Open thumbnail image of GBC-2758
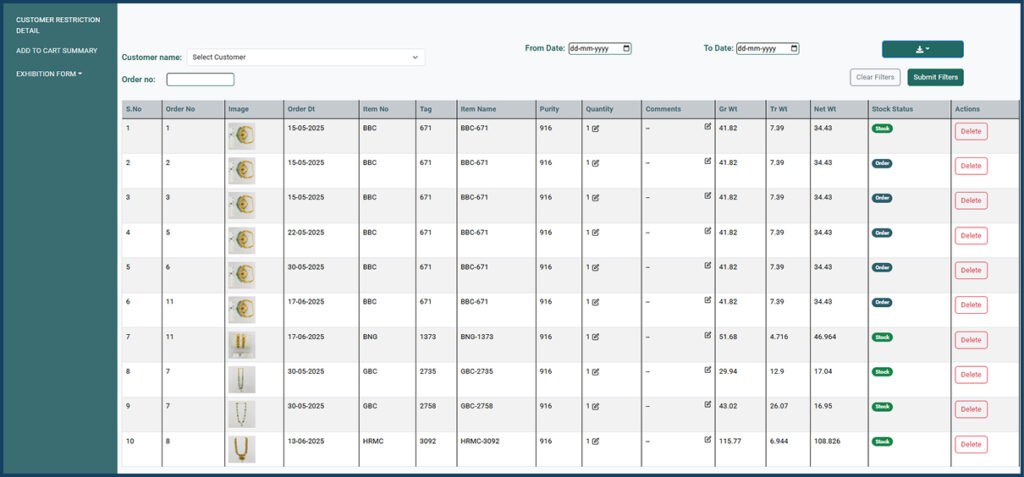Image resolution: width=1024 pixels, height=477 pixels. click(x=242, y=414)
